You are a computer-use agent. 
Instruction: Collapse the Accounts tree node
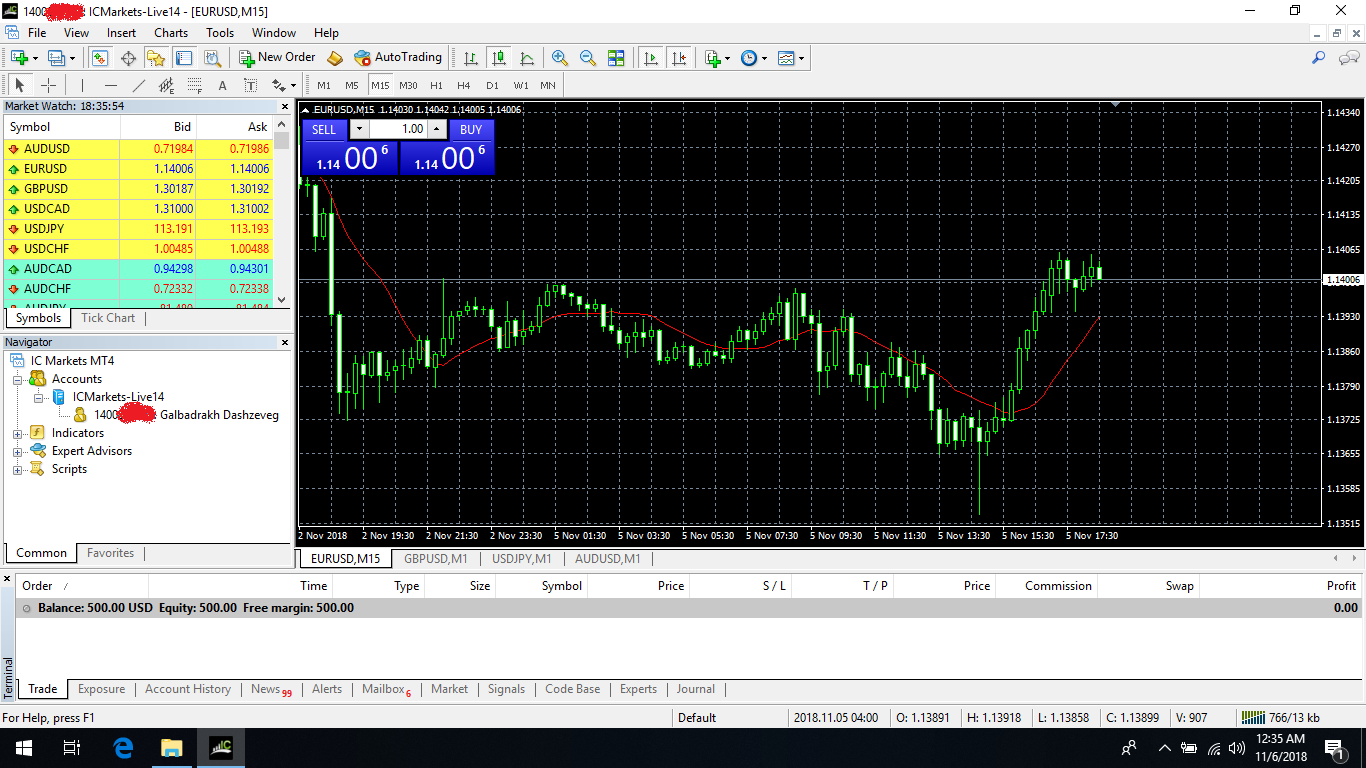point(17,379)
